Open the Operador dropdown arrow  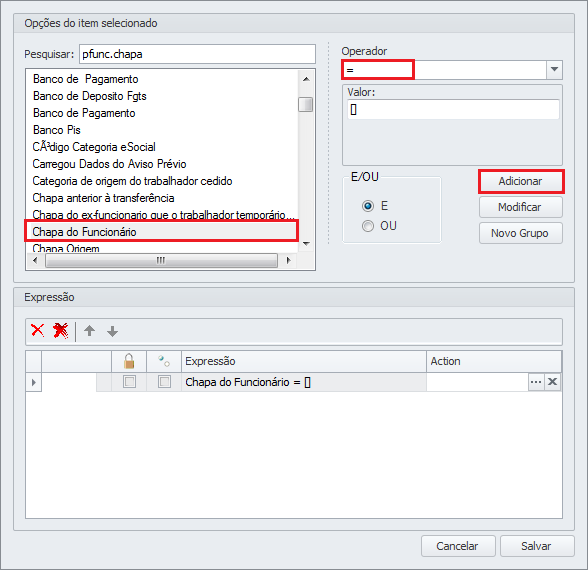tap(554, 69)
